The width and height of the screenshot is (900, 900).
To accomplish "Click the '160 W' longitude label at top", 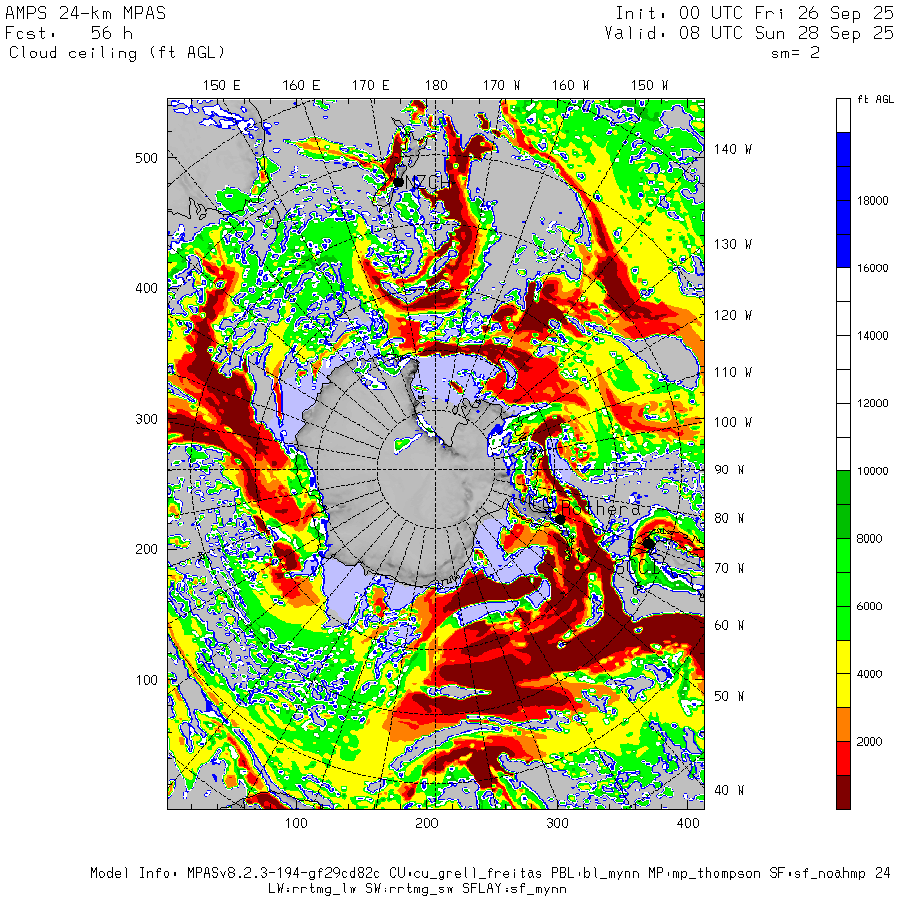I will coord(571,86).
